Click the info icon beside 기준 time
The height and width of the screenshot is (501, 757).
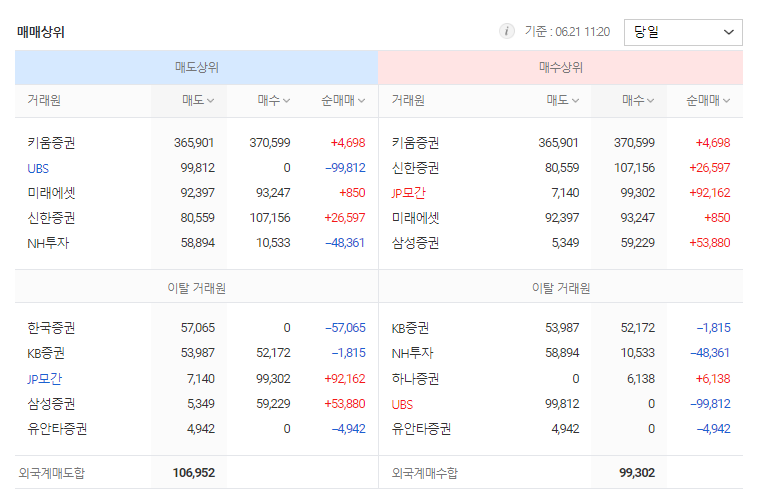(506, 32)
